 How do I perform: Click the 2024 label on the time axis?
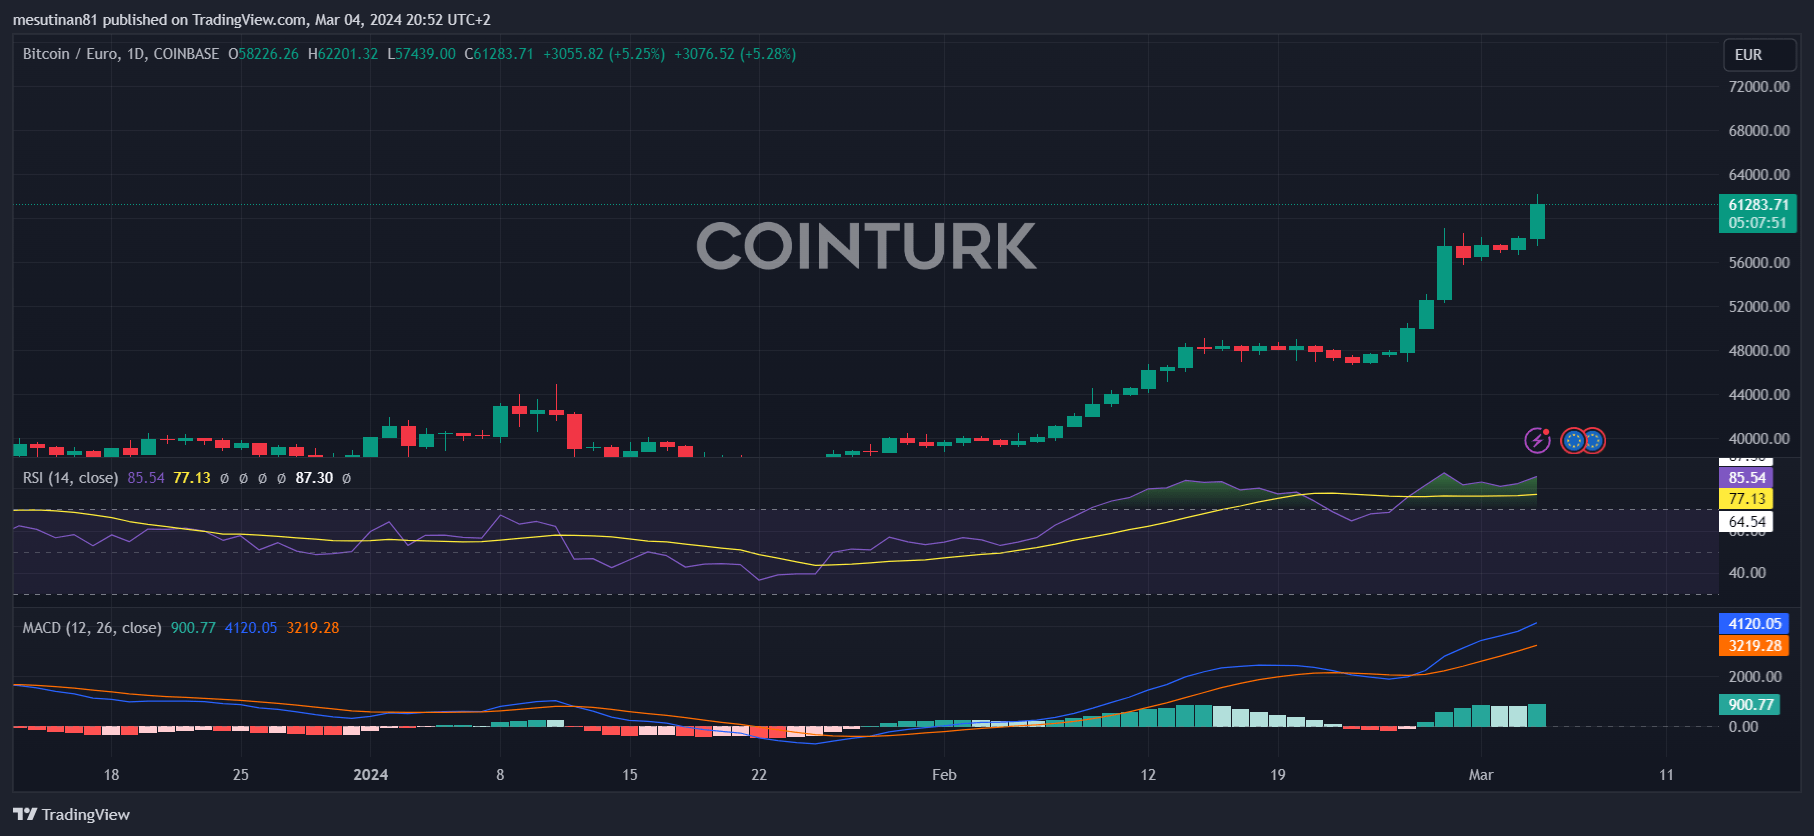pyautogui.click(x=371, y=775)
